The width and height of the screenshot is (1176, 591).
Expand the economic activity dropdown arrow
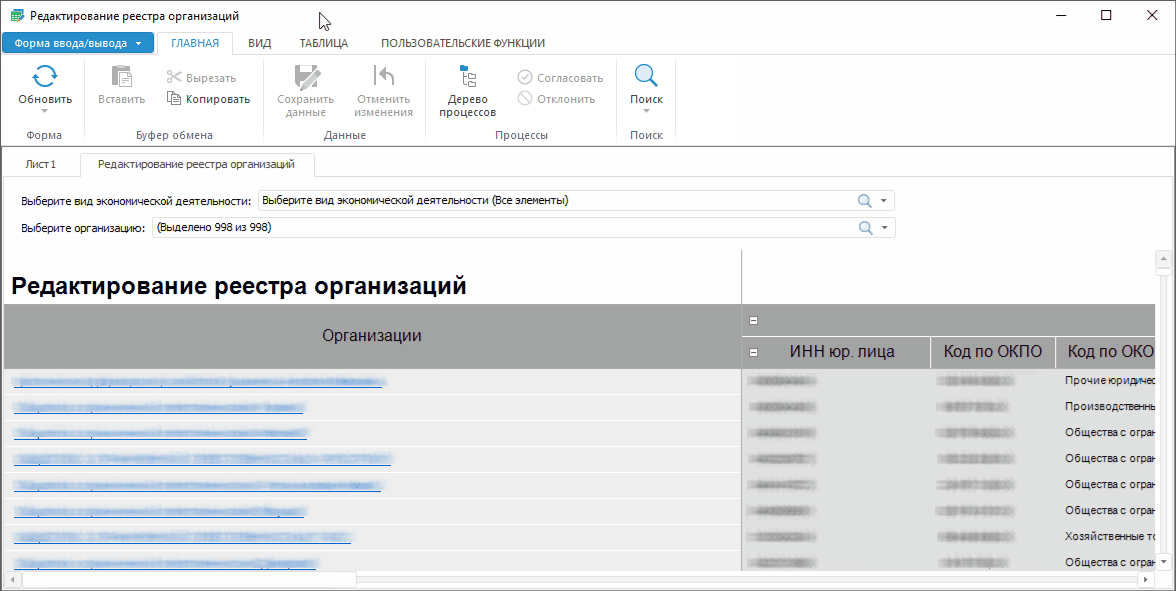point(884,201)
